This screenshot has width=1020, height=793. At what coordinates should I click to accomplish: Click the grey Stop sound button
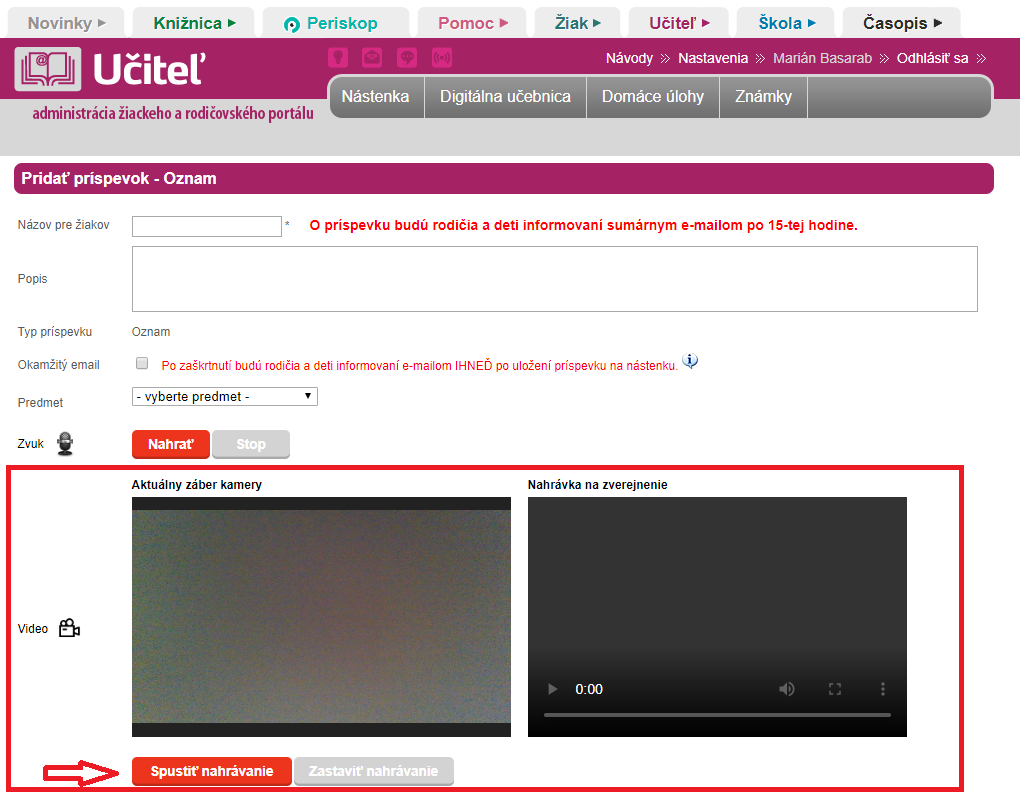250,444
